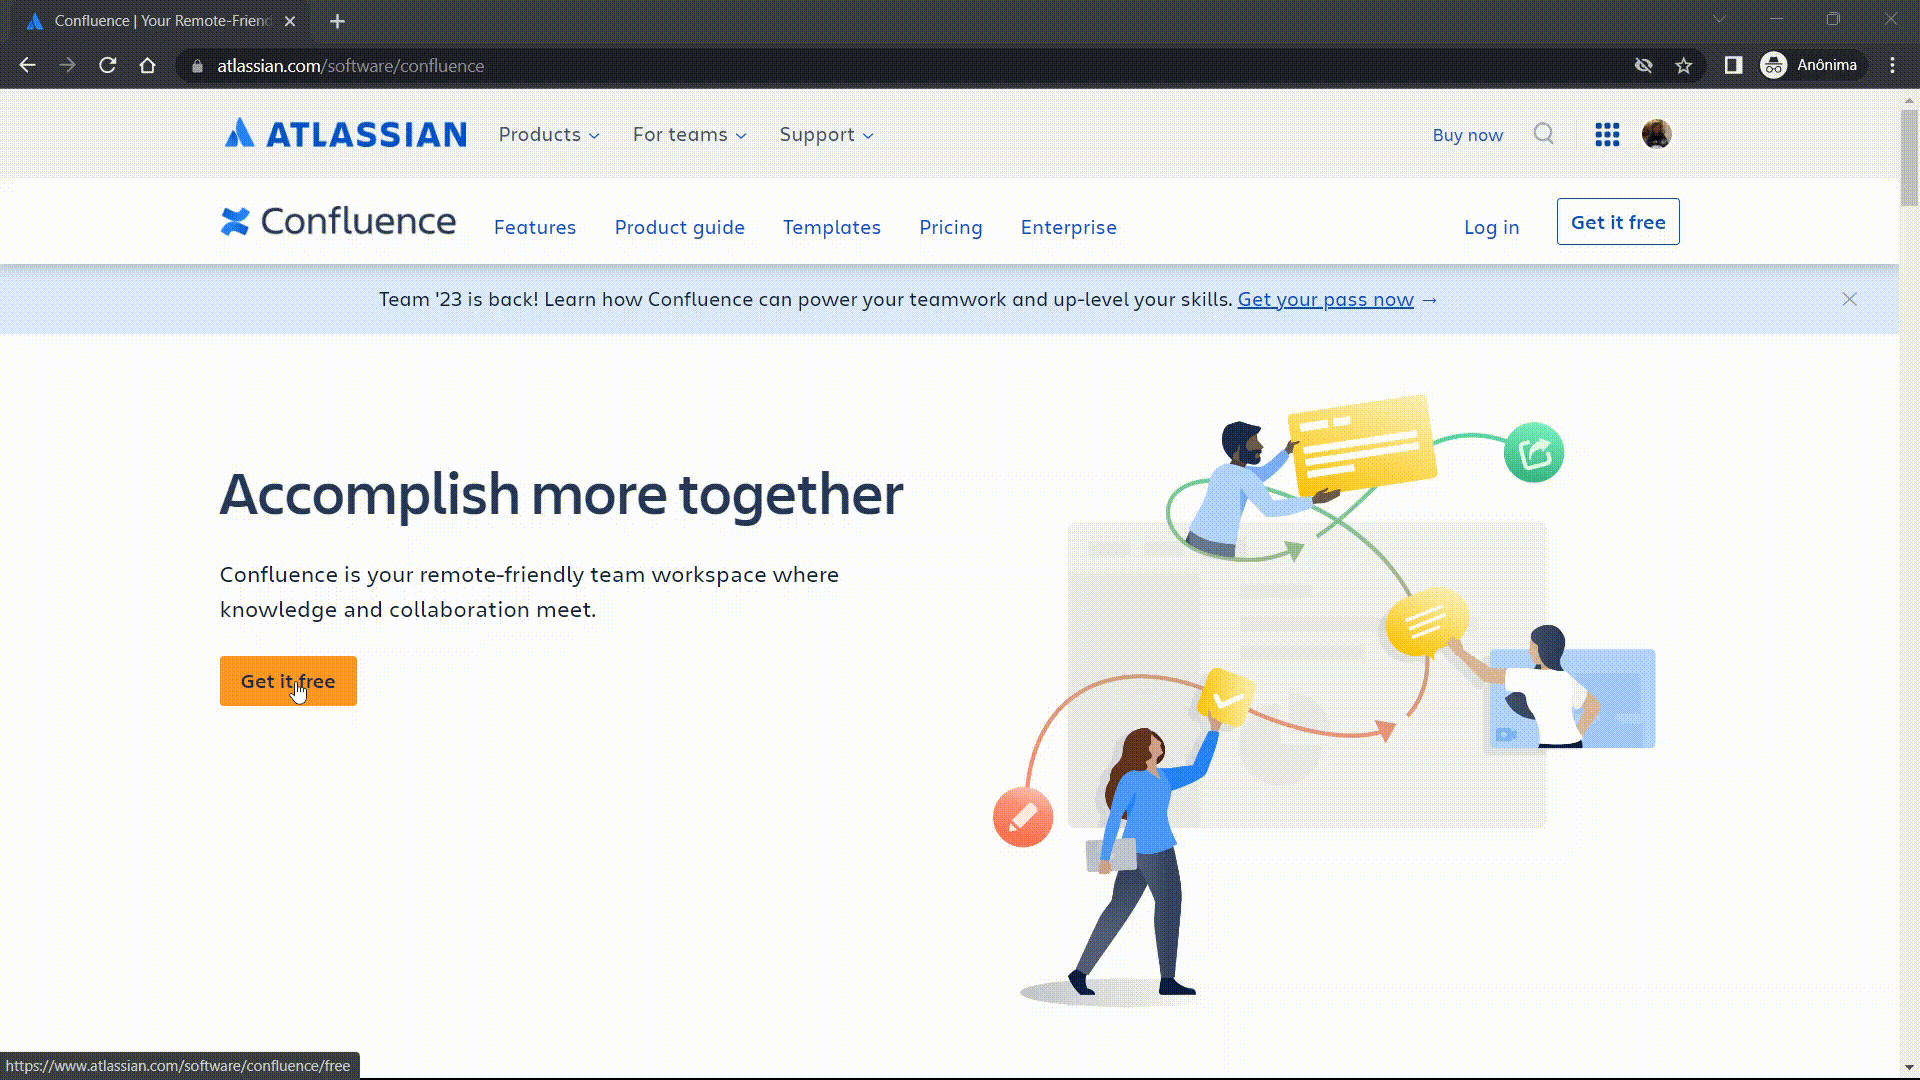This screenshot has width=1920, height=1080.
Task: Toggle the browser side panel
Action: pyautogui.click(x=1733, y=65)
